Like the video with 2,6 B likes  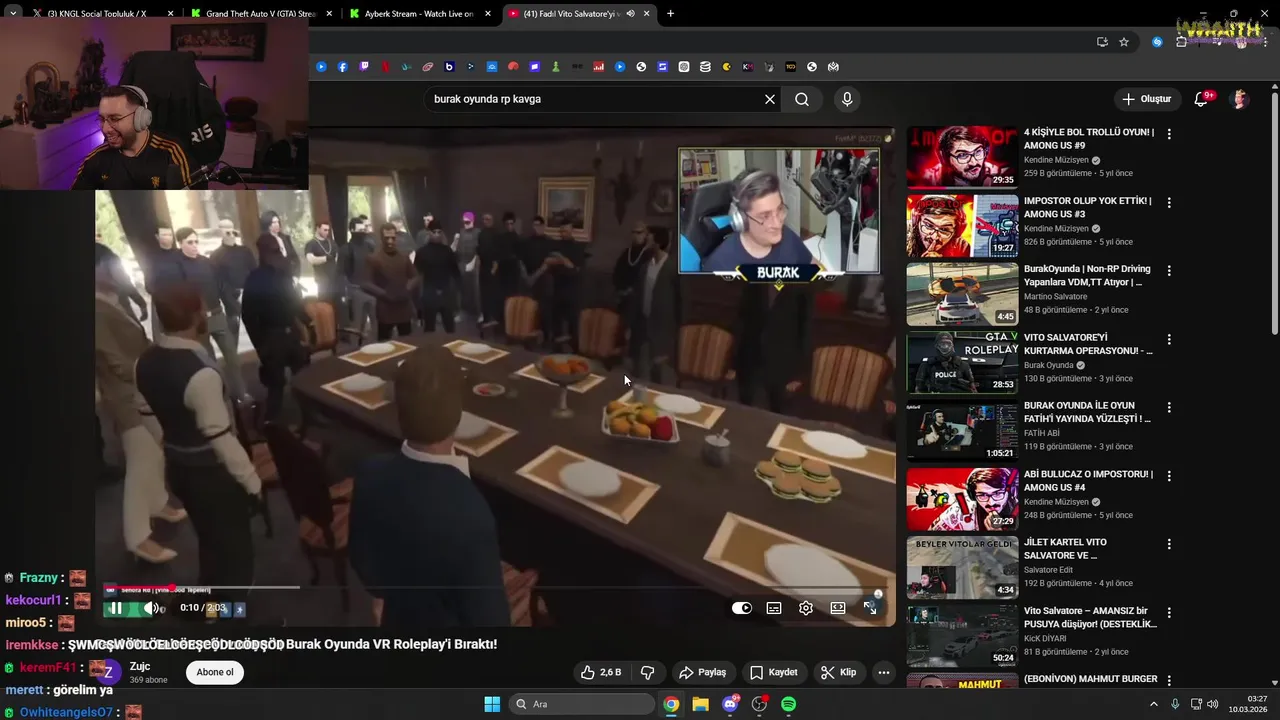click(x=601, y=673)
